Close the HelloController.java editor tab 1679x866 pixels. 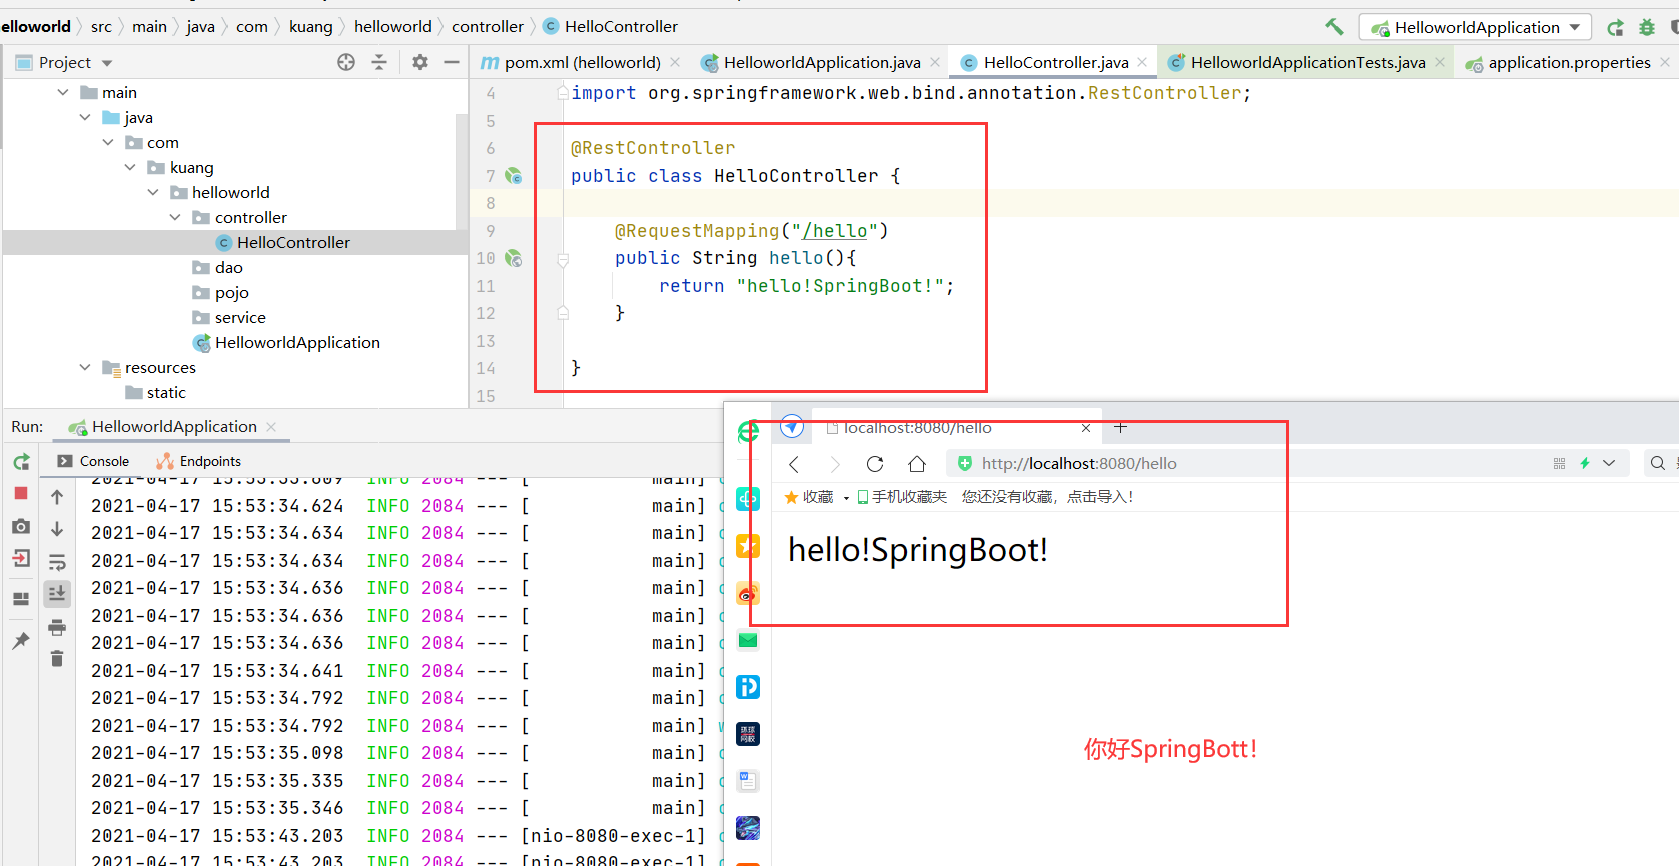tap(1142, 62)
